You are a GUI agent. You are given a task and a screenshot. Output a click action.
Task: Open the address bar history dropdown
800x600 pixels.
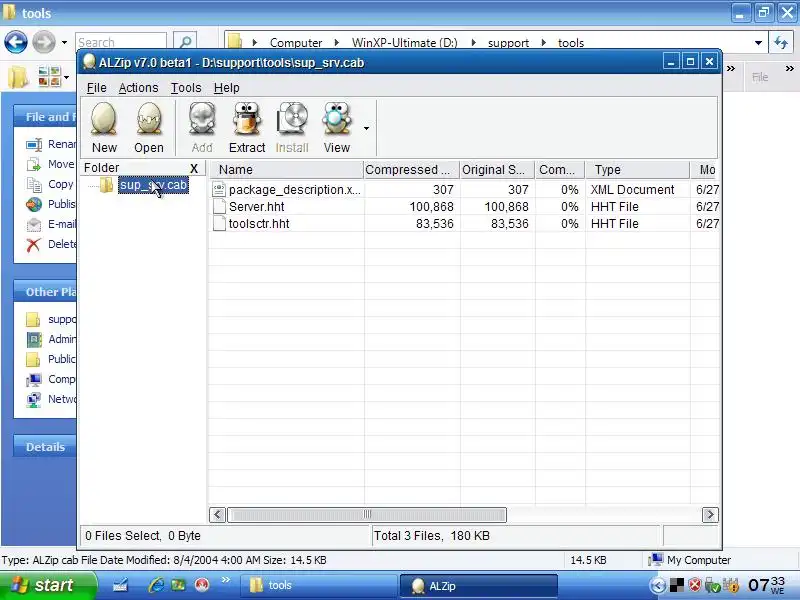758,43
